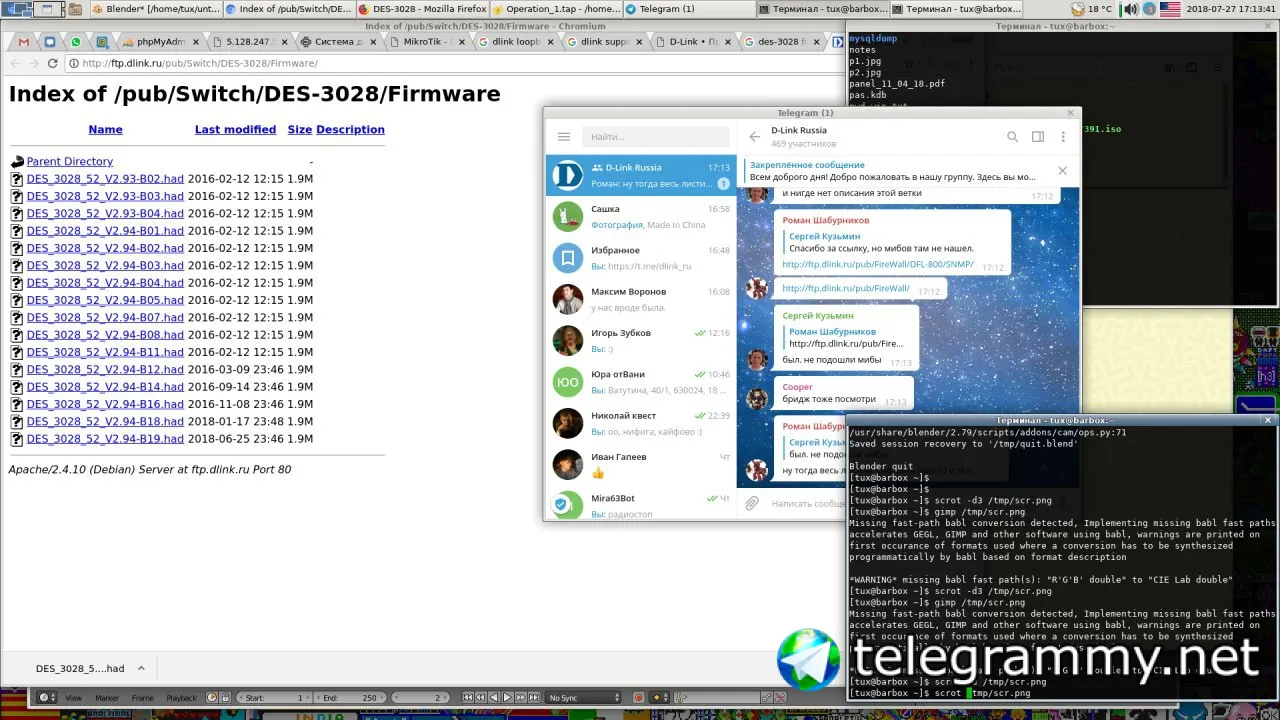The height and width of the screenshot is (720, 1280).
Task: Toggle Blender auto keyframe record button
Action: (638, 698)
